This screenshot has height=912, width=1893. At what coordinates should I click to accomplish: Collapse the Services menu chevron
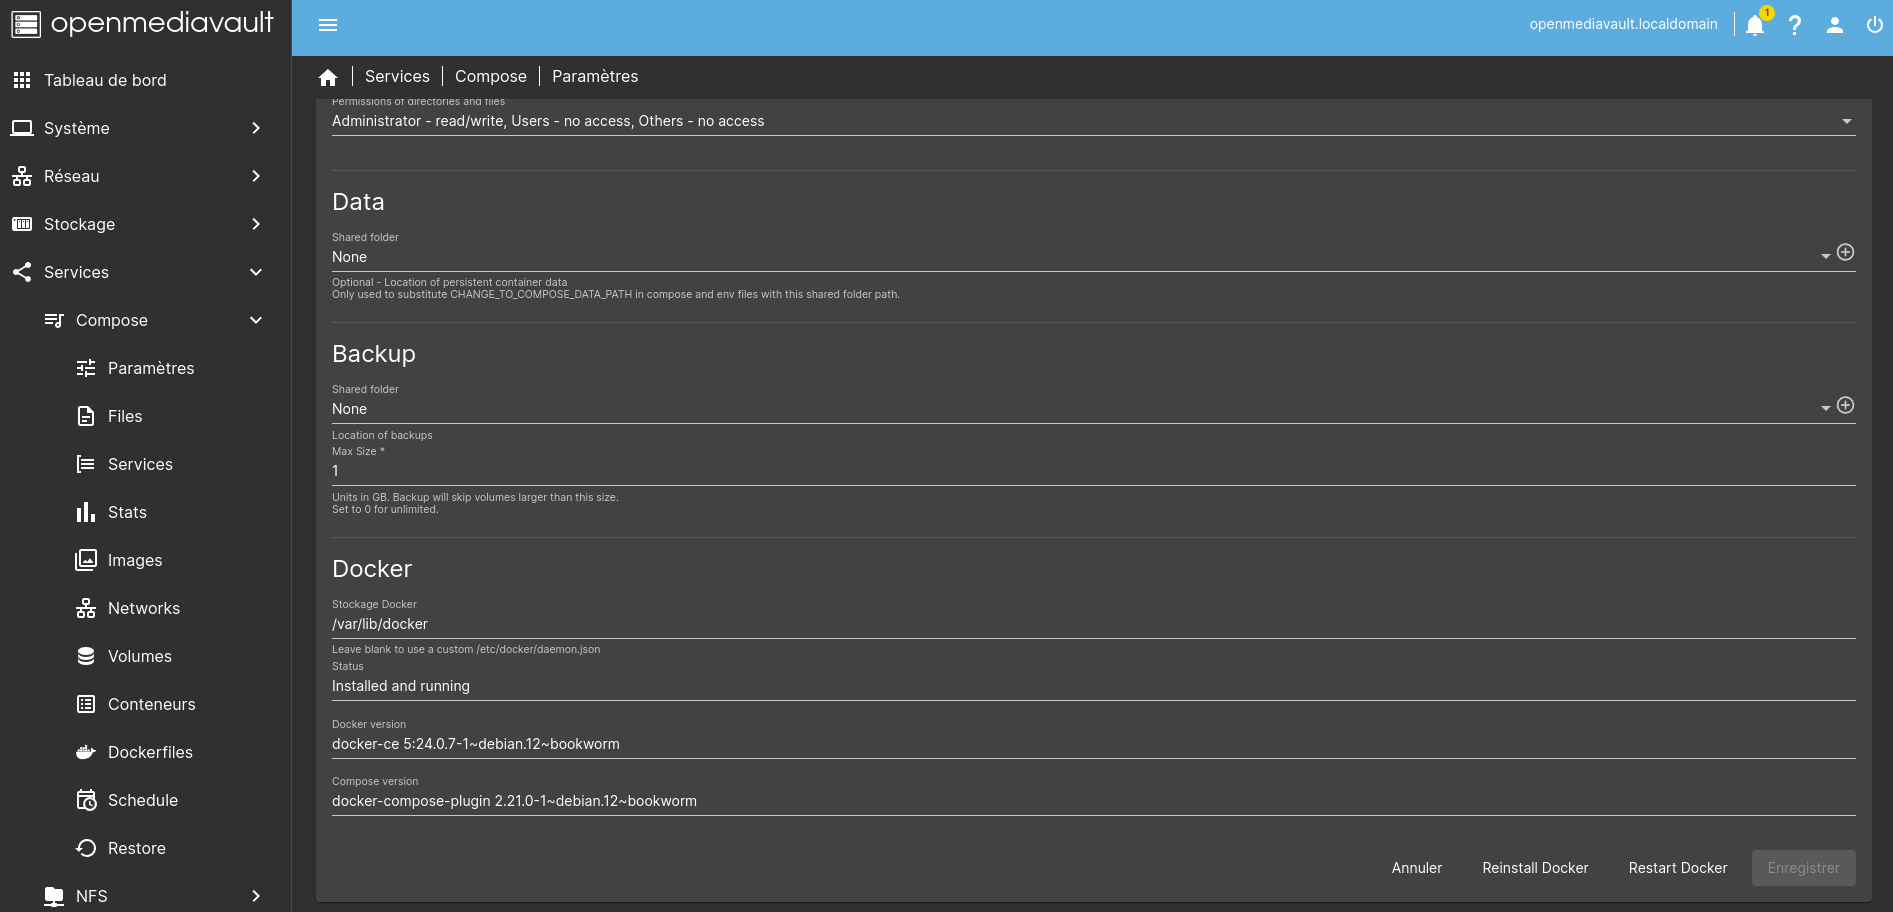[x=256, y=272]
